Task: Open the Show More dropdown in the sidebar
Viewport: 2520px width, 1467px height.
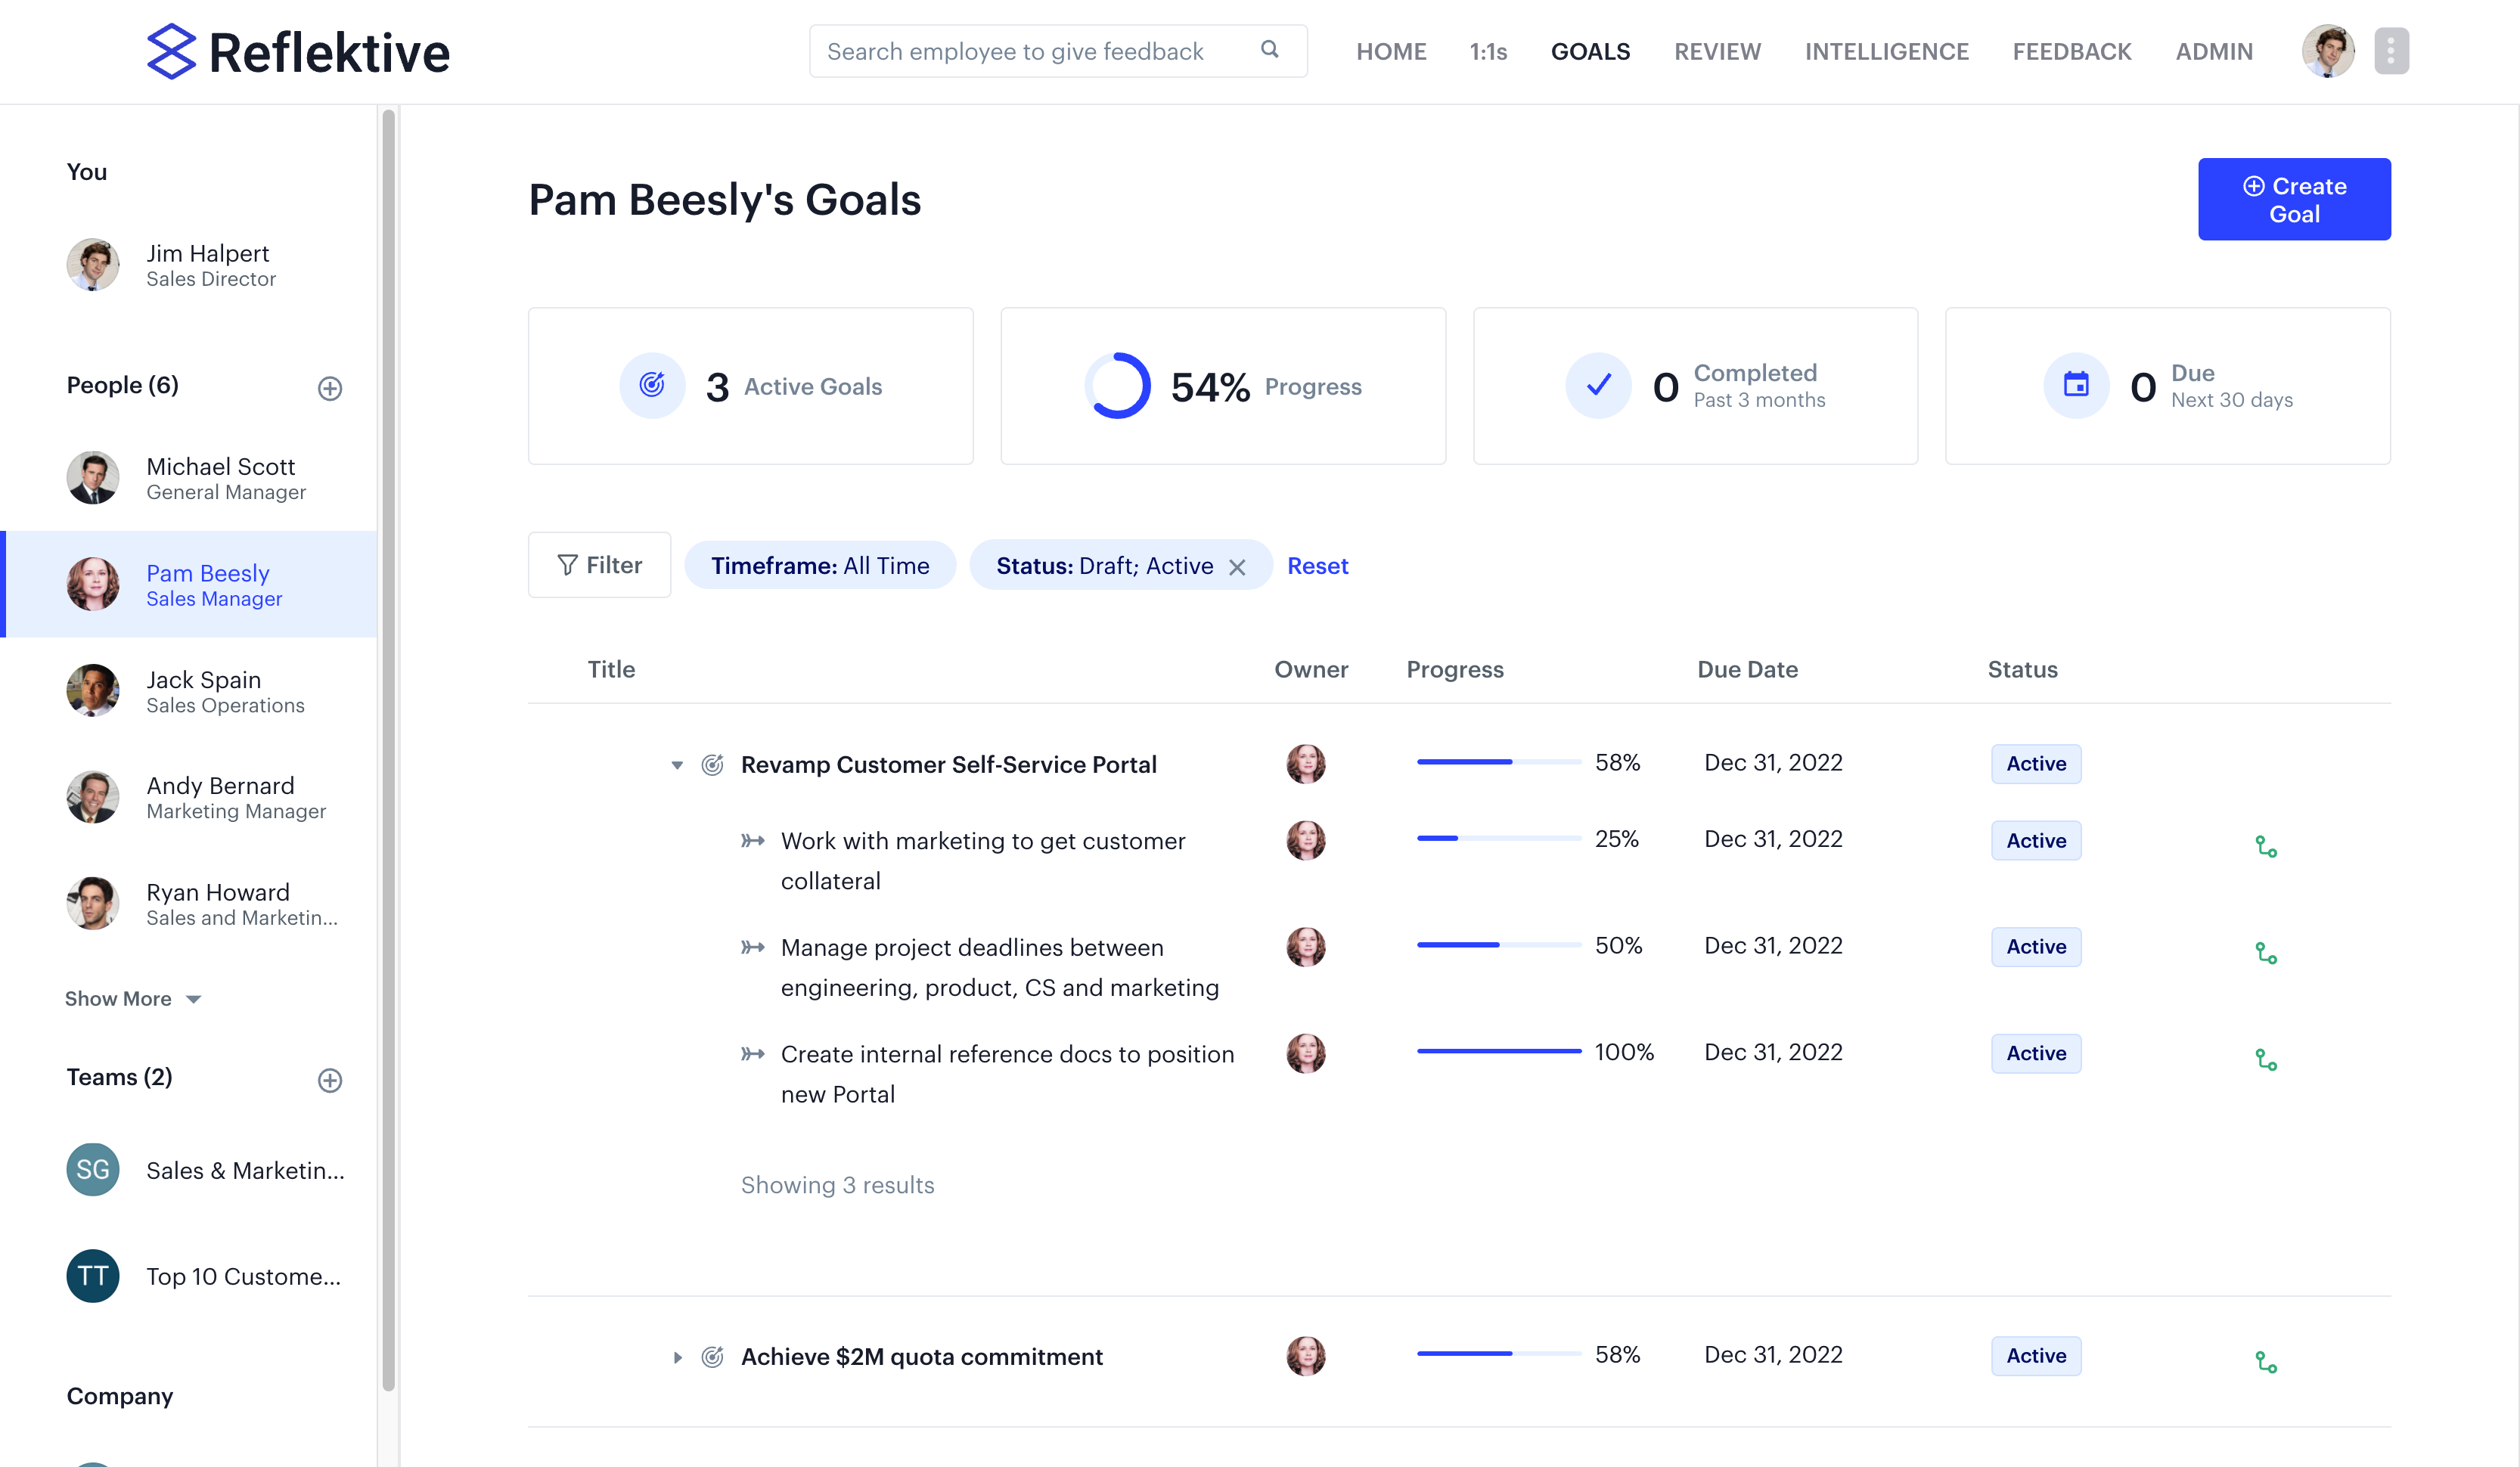Action: pyautogui.click(x=133, y=998)
